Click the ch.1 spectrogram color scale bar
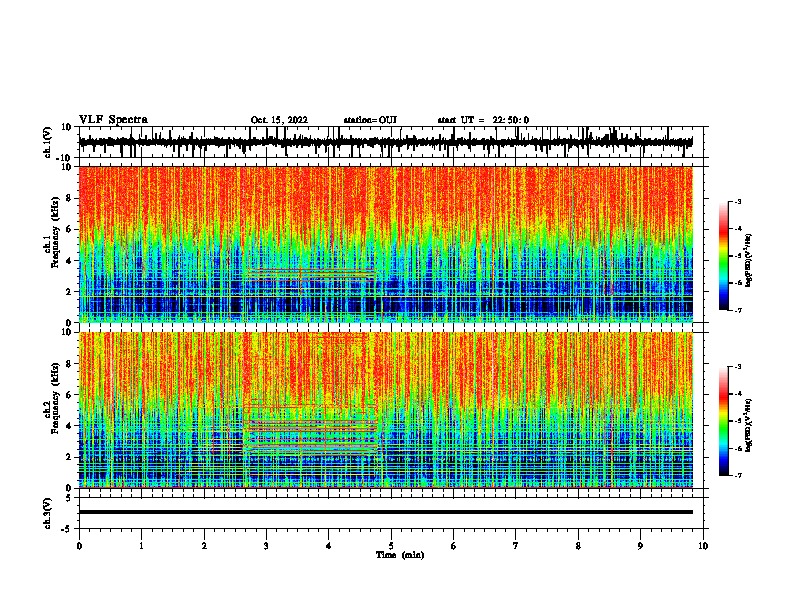The height and width of the screenshot is (612, 792). (723, 256)
